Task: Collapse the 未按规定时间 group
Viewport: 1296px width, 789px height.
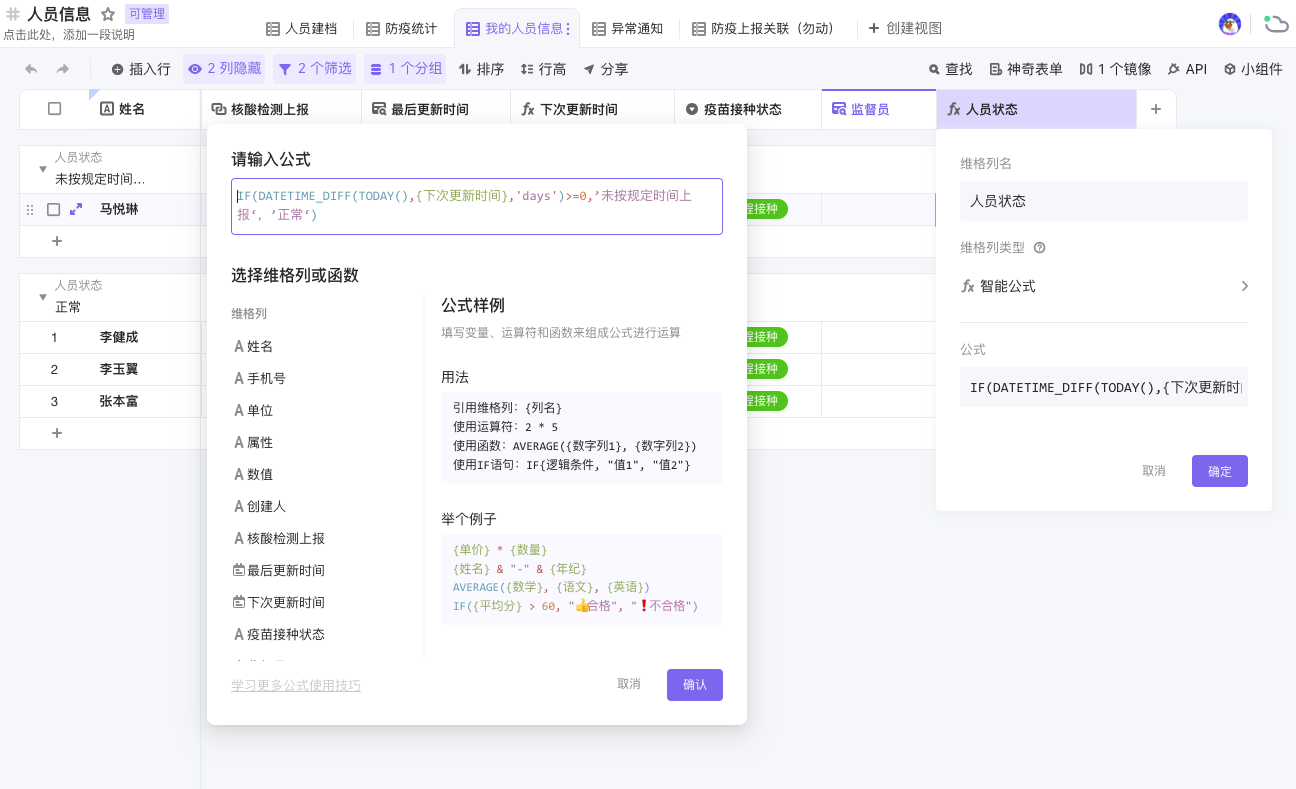Action: click(42, 169)
